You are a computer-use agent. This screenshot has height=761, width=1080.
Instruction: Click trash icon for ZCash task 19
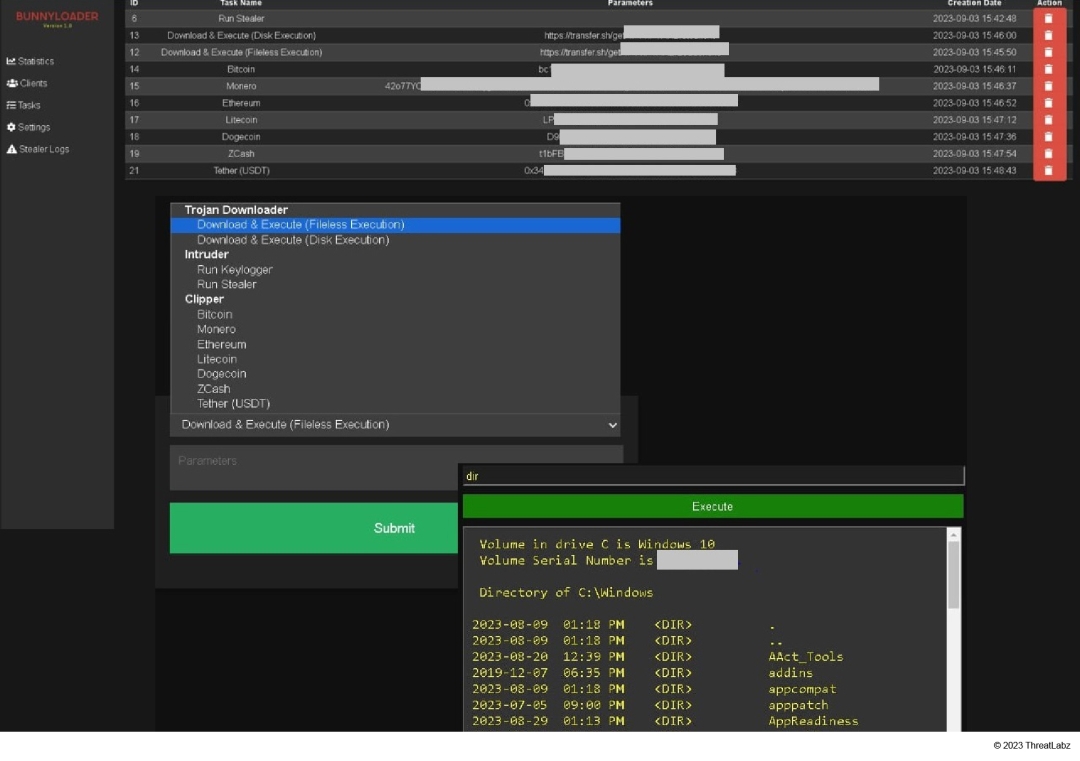pyautogui.click(x=1048, y=154)
